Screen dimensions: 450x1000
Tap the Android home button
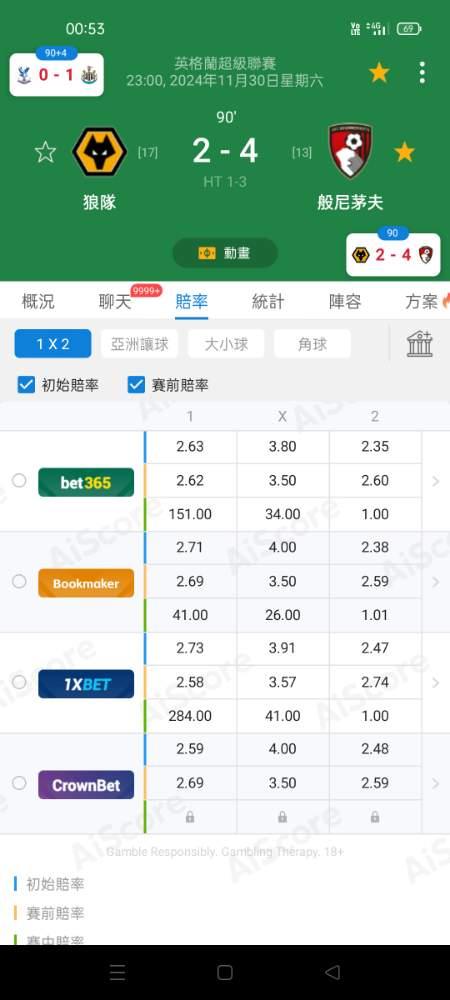[225, 972]
